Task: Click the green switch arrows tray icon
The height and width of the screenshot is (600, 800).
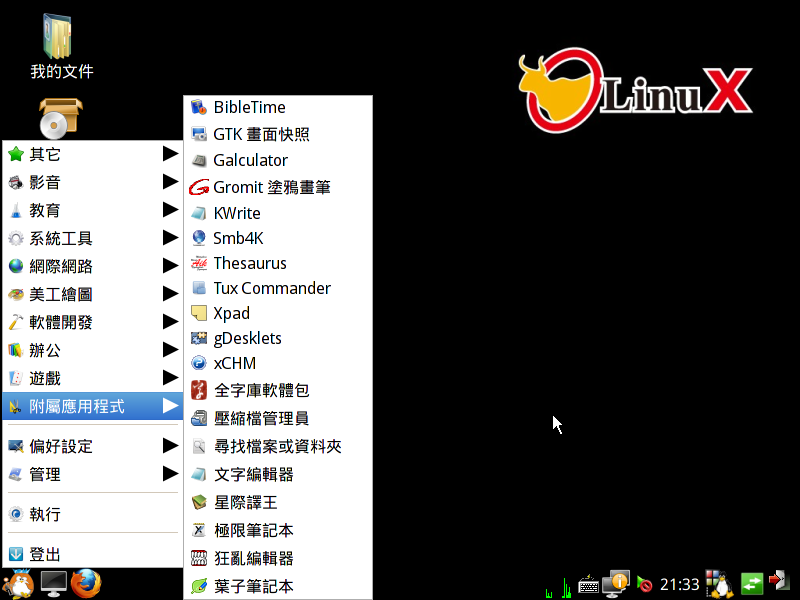Action: coord(751,583)
